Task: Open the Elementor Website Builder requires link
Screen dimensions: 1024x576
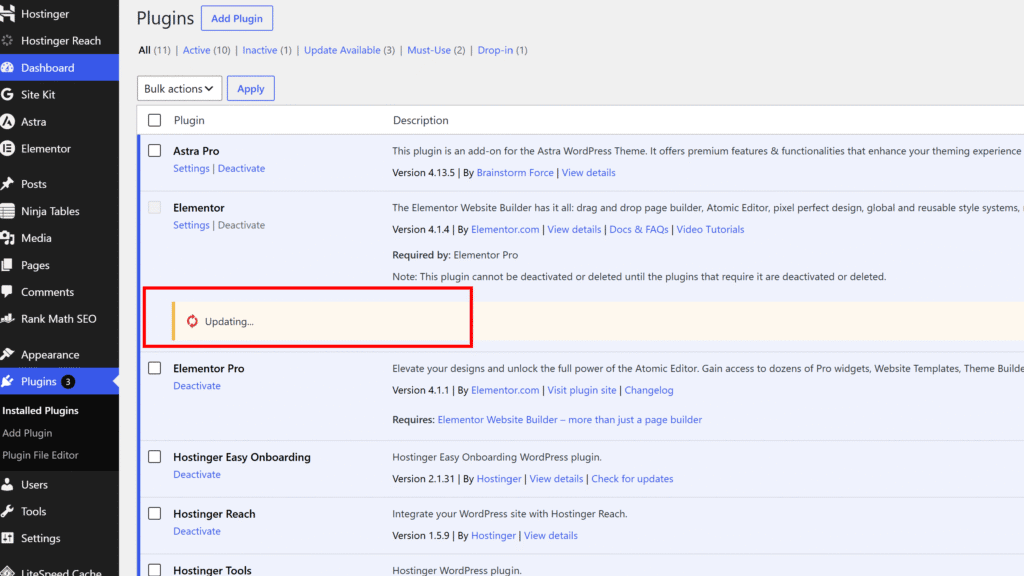Action: point(569,420)
